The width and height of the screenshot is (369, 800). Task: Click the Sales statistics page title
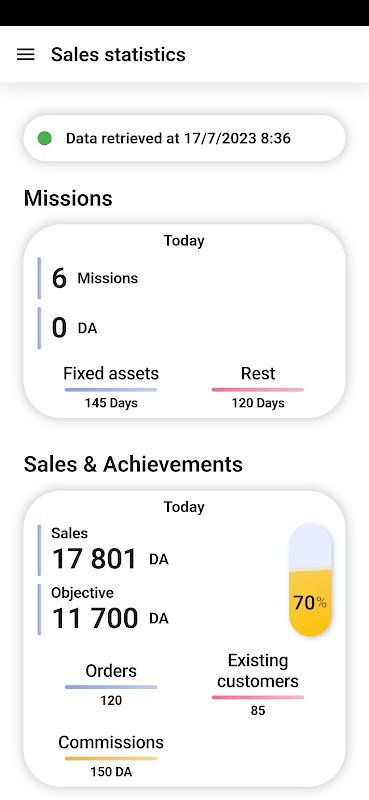118,54
